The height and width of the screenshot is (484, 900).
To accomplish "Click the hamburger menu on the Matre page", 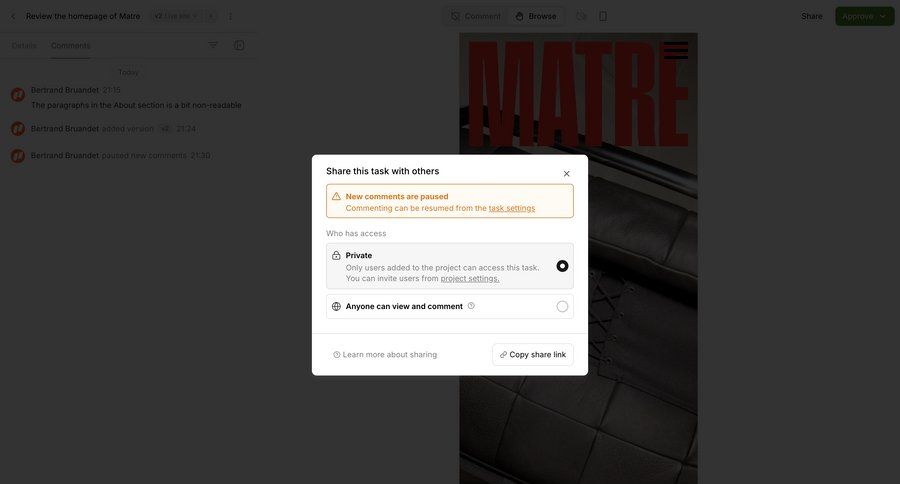I will tap(676, 50).
